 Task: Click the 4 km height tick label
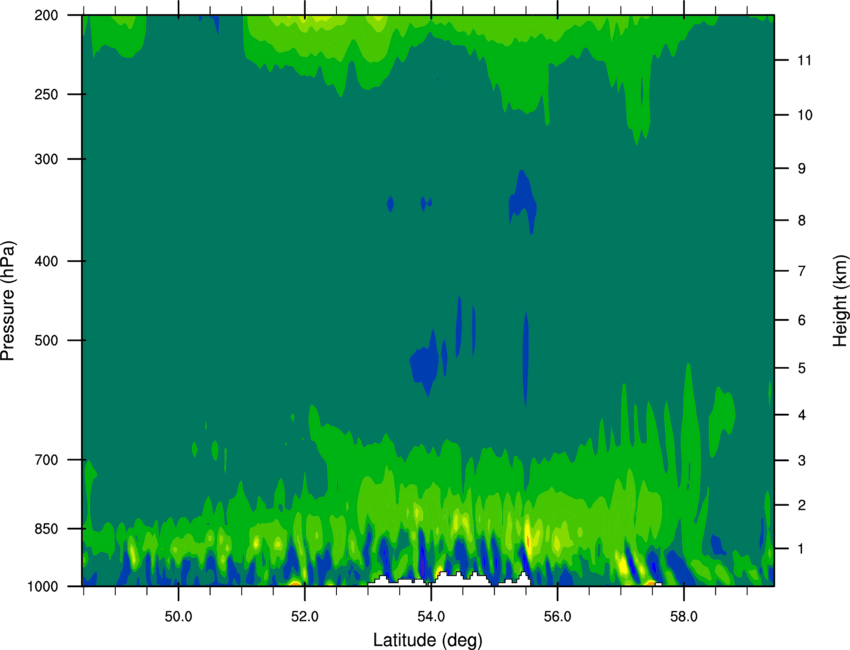tap(802, 415)
